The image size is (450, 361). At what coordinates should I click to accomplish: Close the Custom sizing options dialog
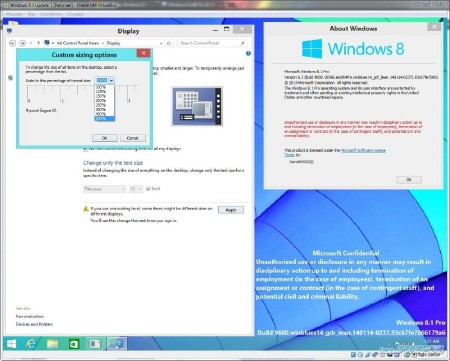click(x=143, y=53)
